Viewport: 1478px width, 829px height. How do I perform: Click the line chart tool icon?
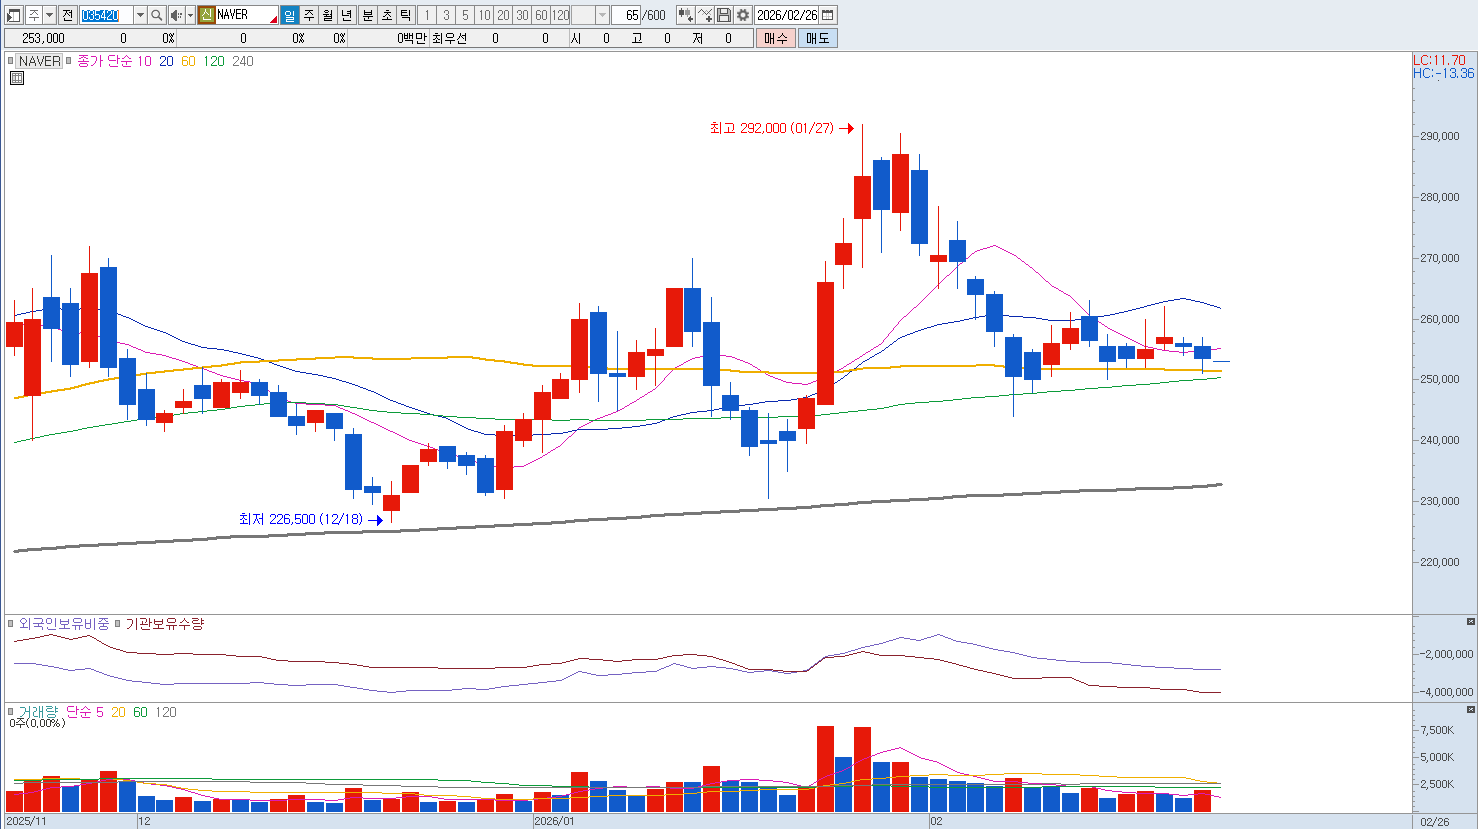pyautogui.click(x=705, y=15)
